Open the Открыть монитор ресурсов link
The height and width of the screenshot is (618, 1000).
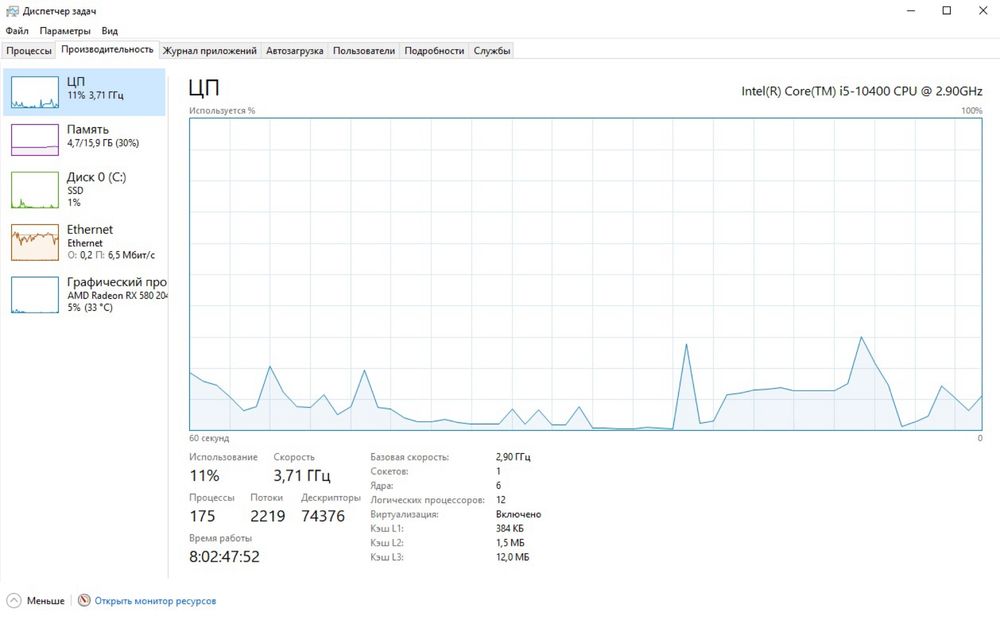pyautogui.click(x=155, y=601)
